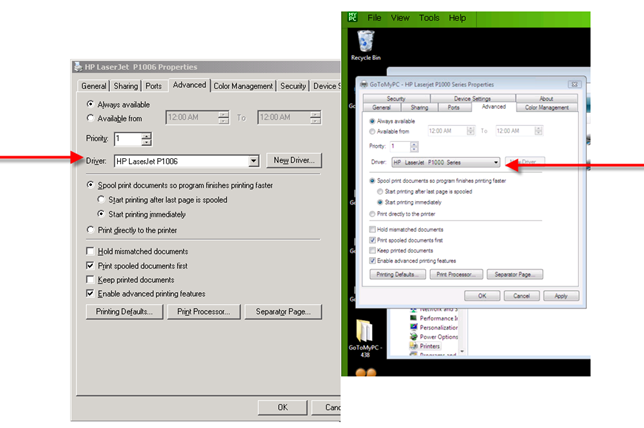Open Power Options in Control Panel list
644x428 pixels.
434,336
